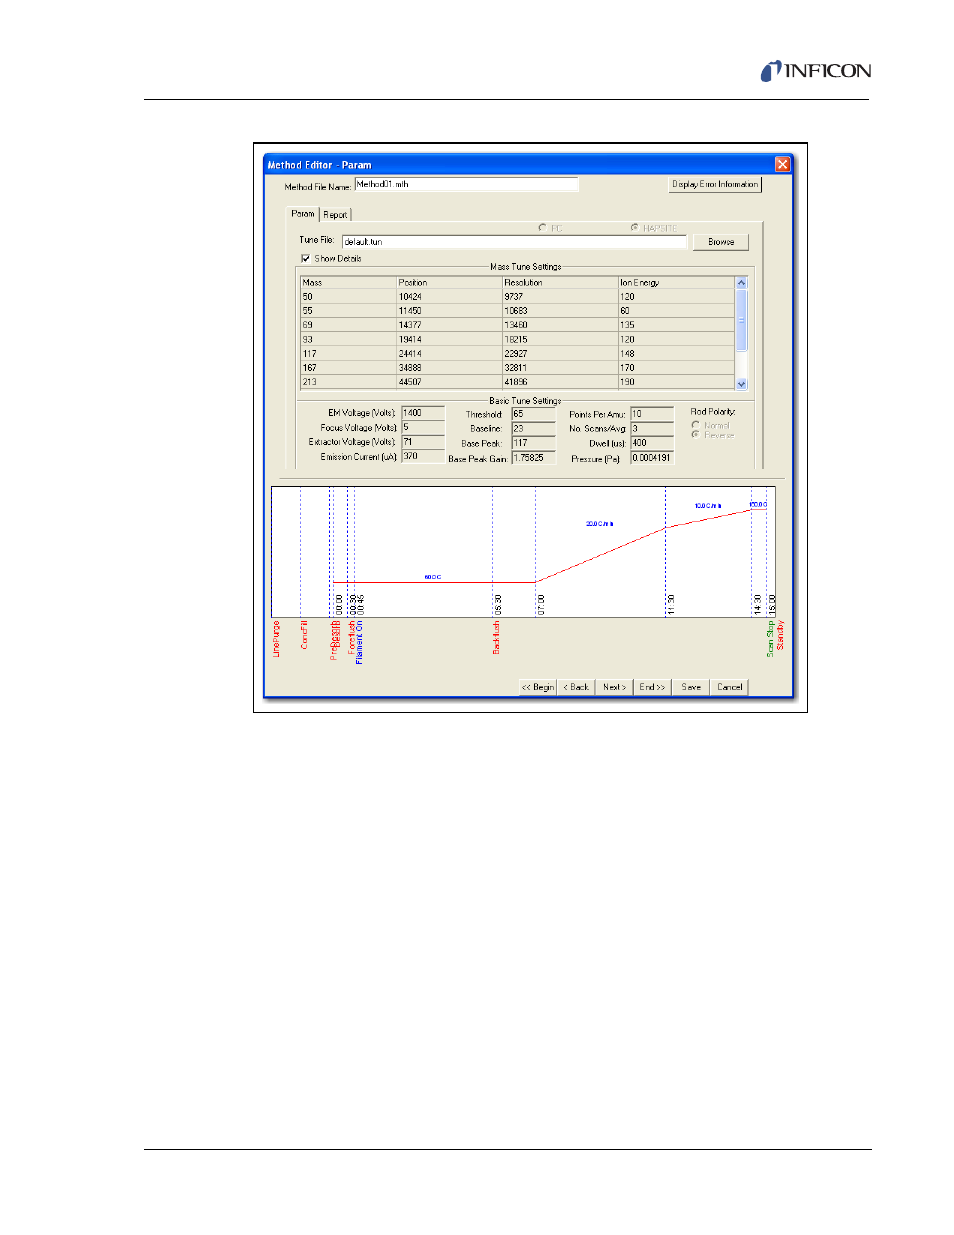This screenshot has height=1235, width=954.
Task: Uncheck the Show Details checkbox
Action: point(306,258)
